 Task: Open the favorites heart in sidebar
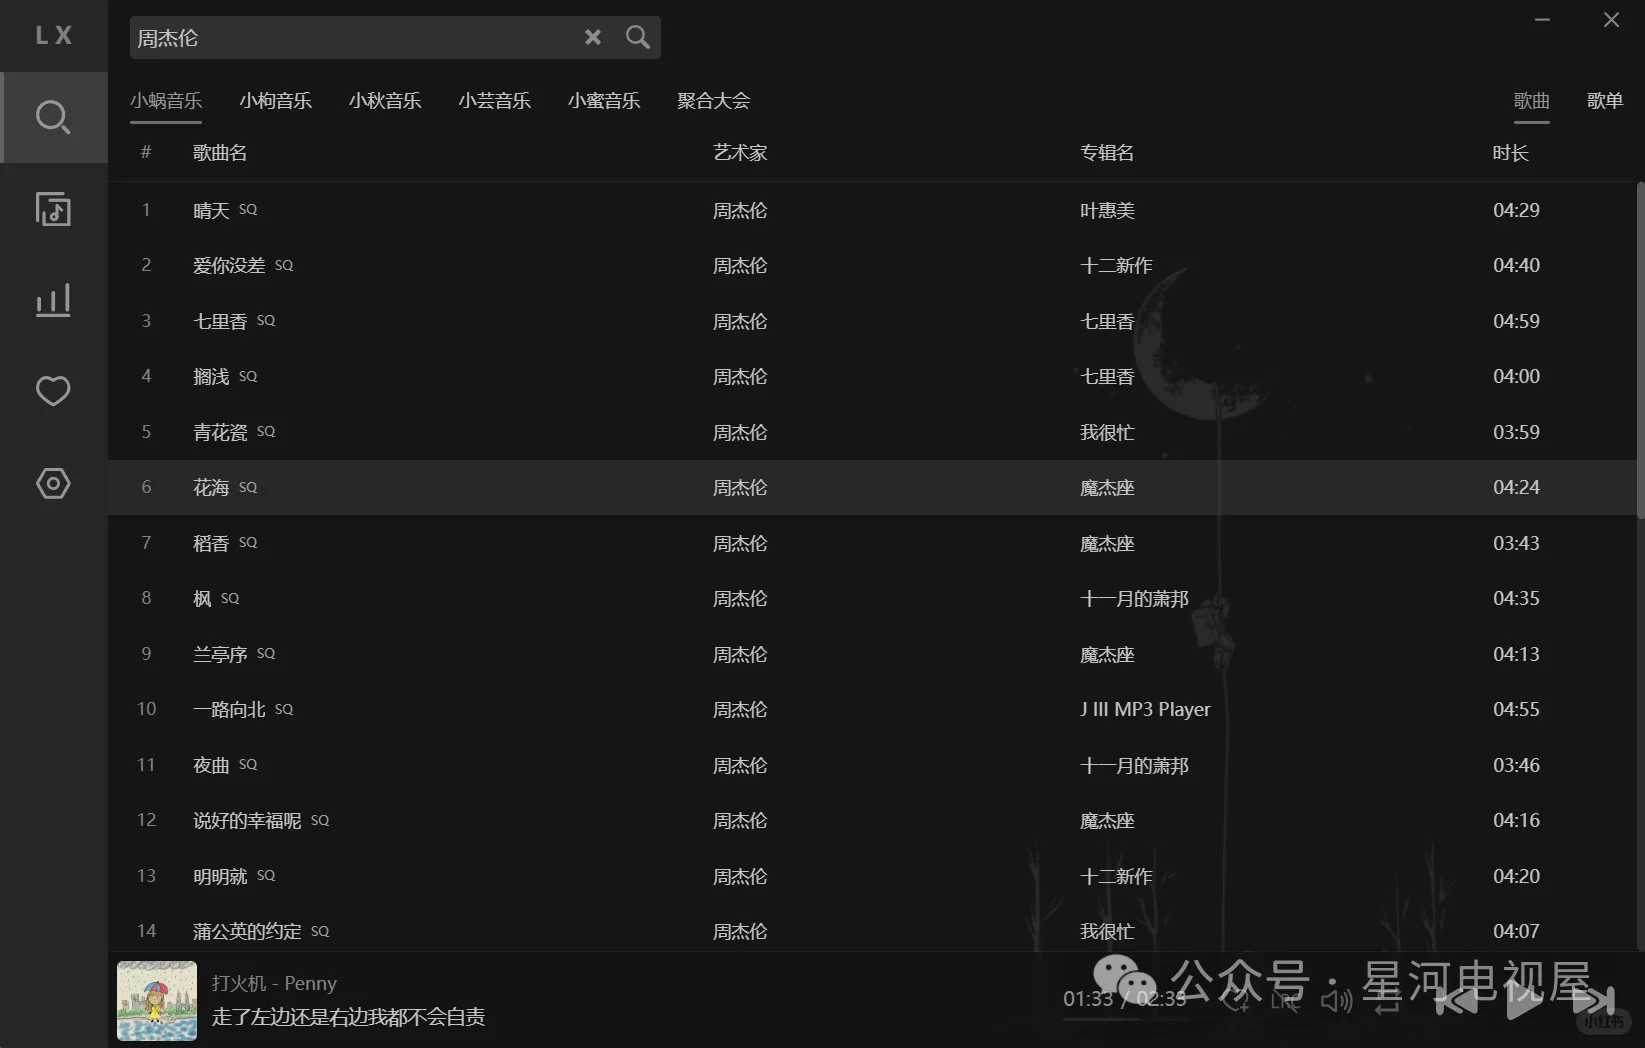53,391
